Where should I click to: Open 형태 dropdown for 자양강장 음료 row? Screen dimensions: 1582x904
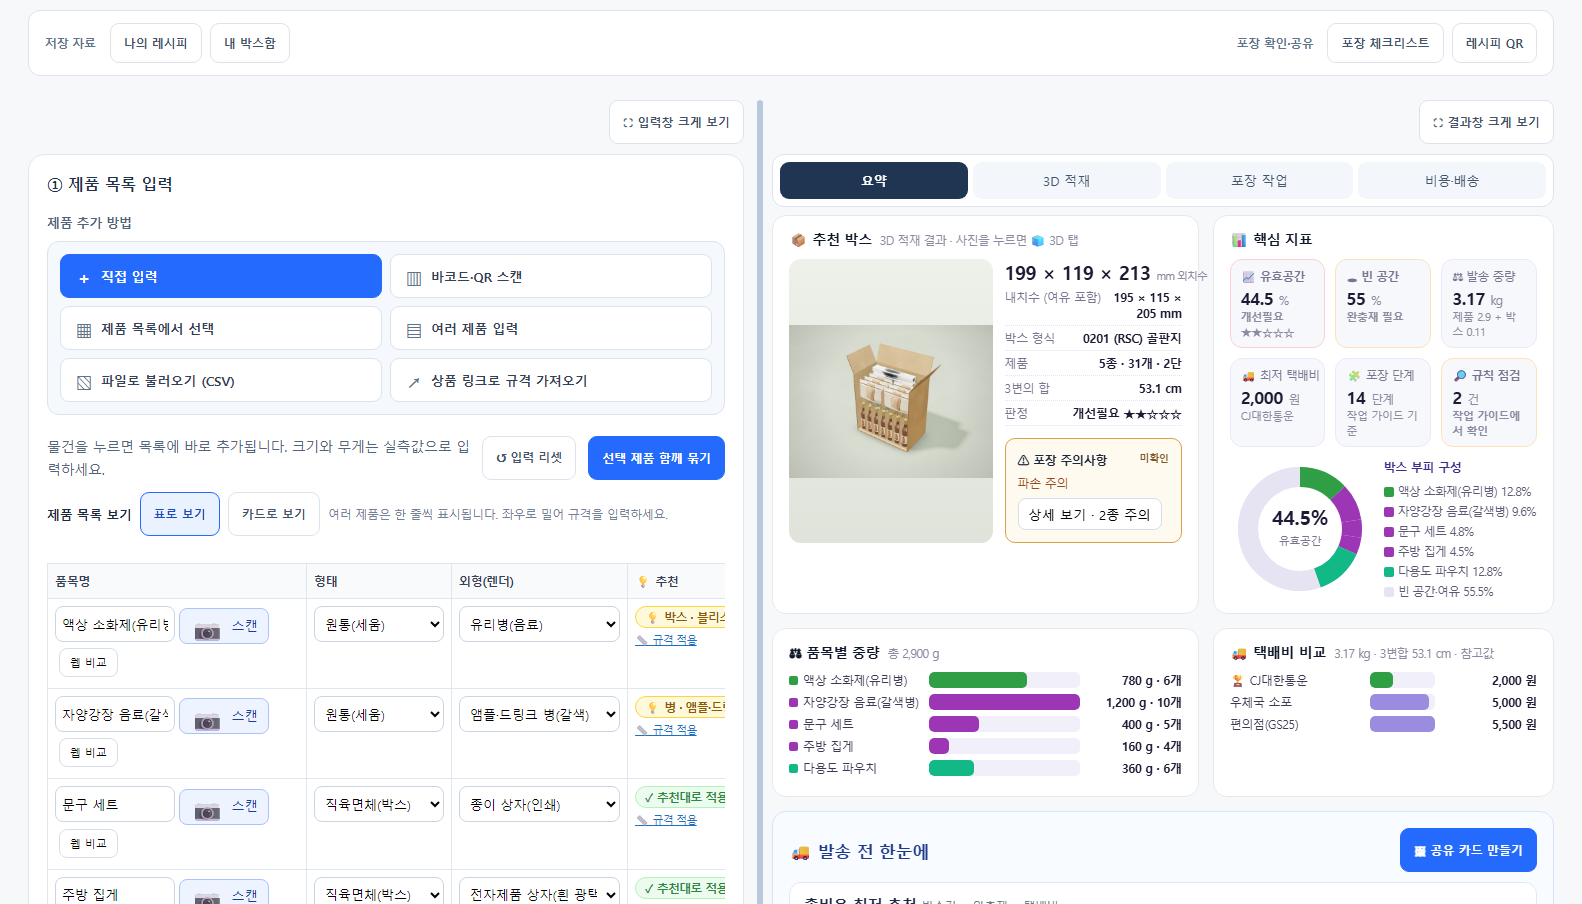click(x=379, y=714)
